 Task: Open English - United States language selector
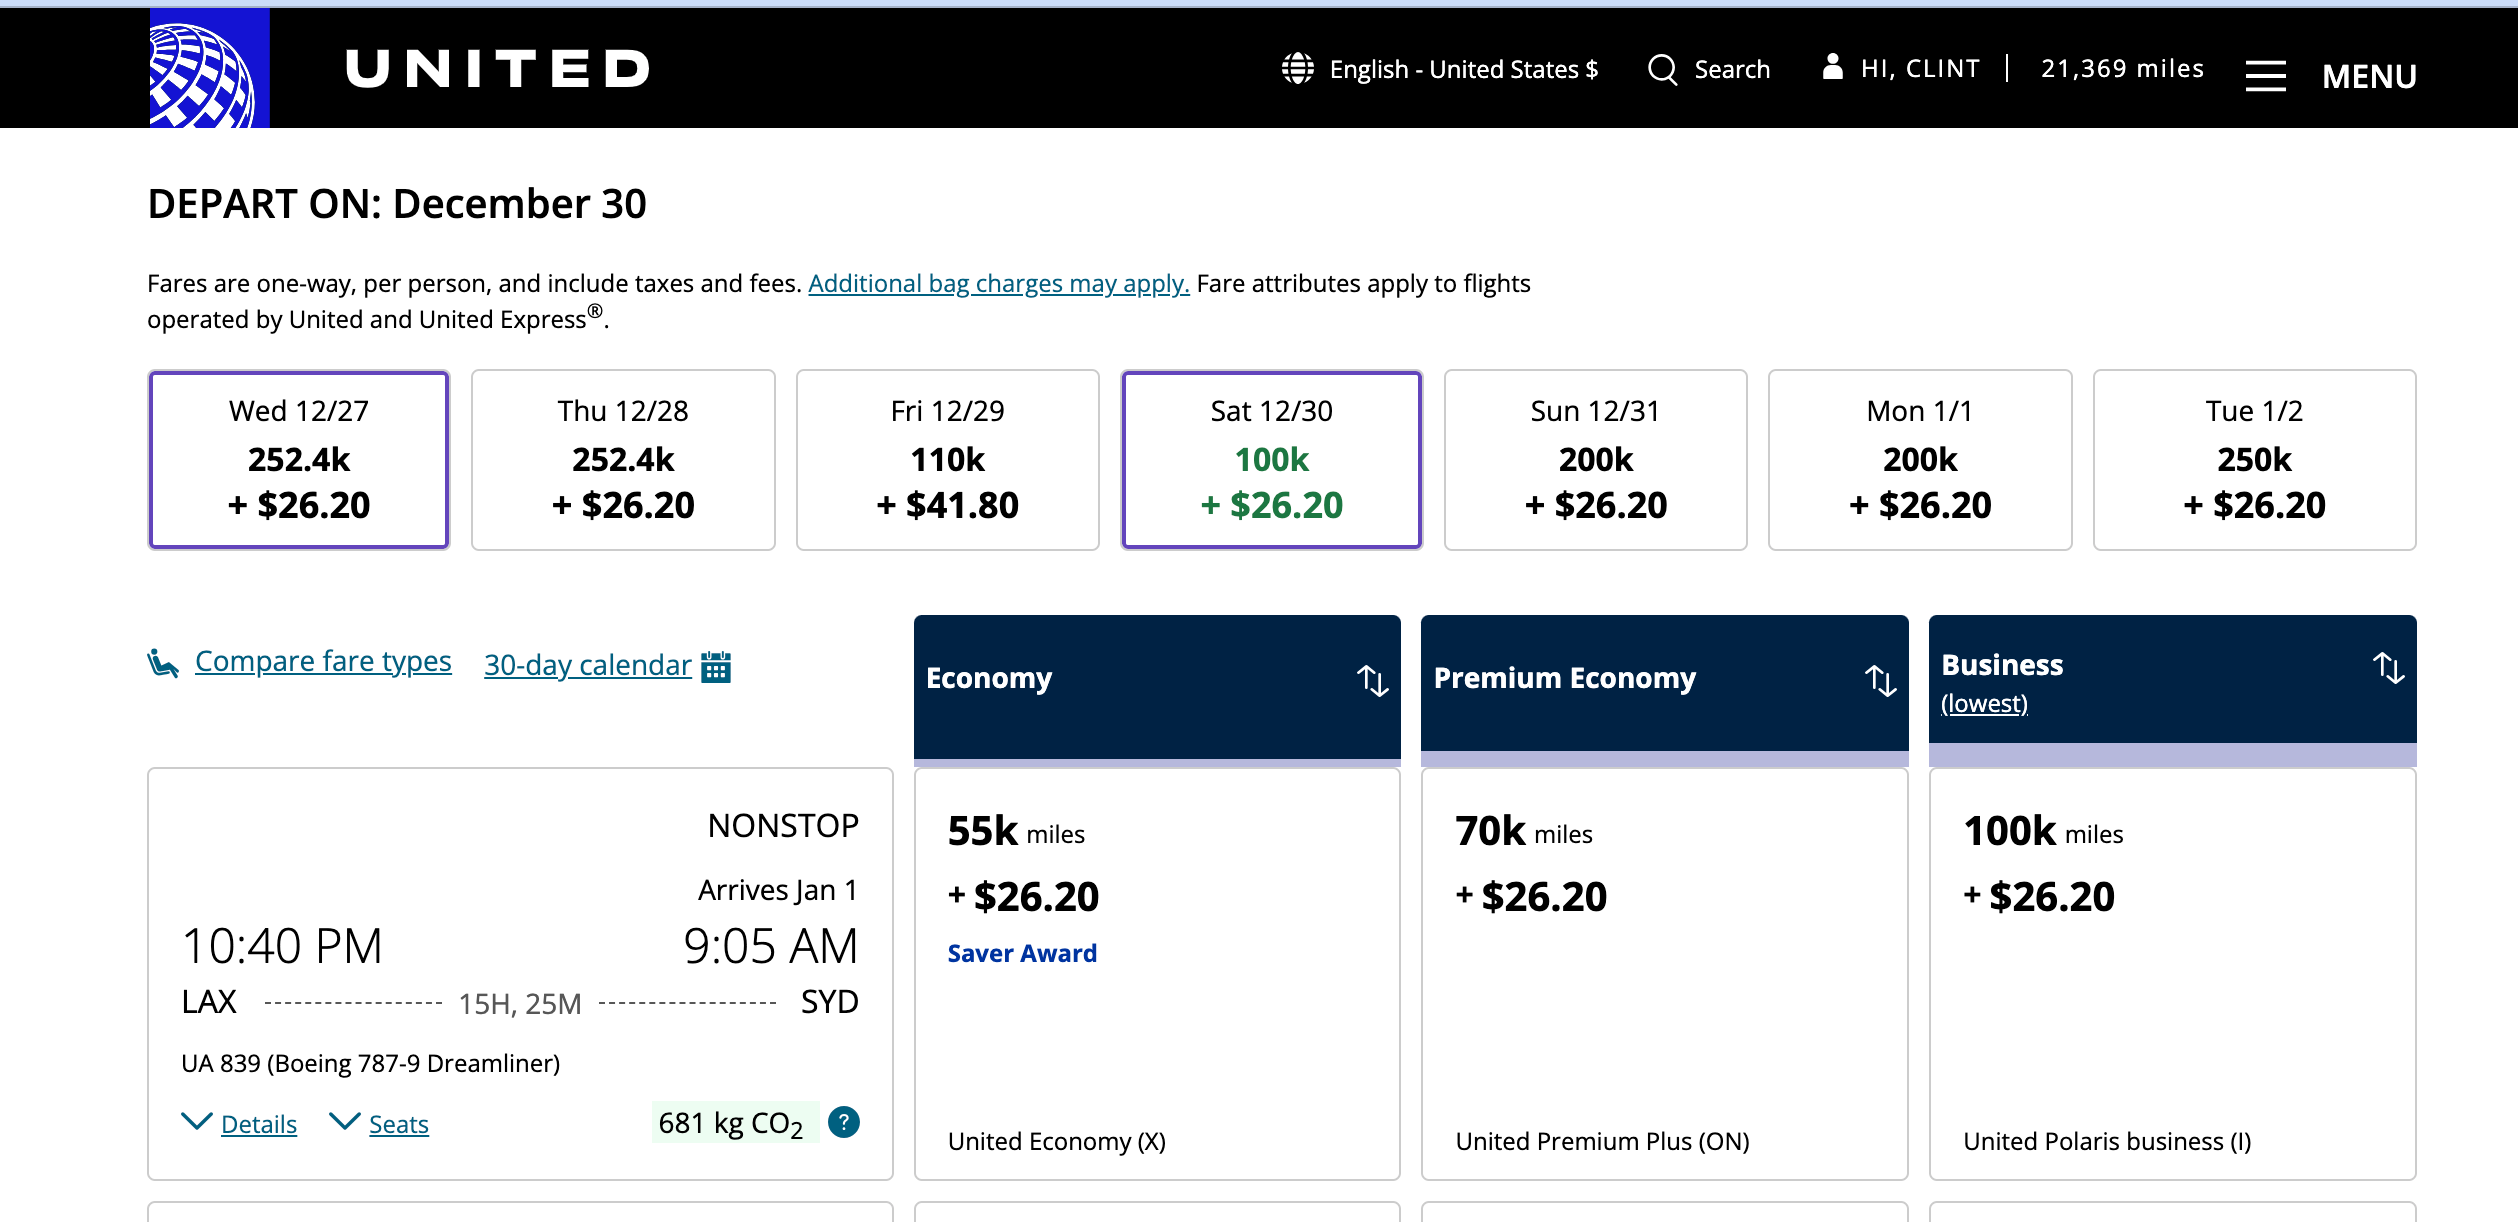1462,69
